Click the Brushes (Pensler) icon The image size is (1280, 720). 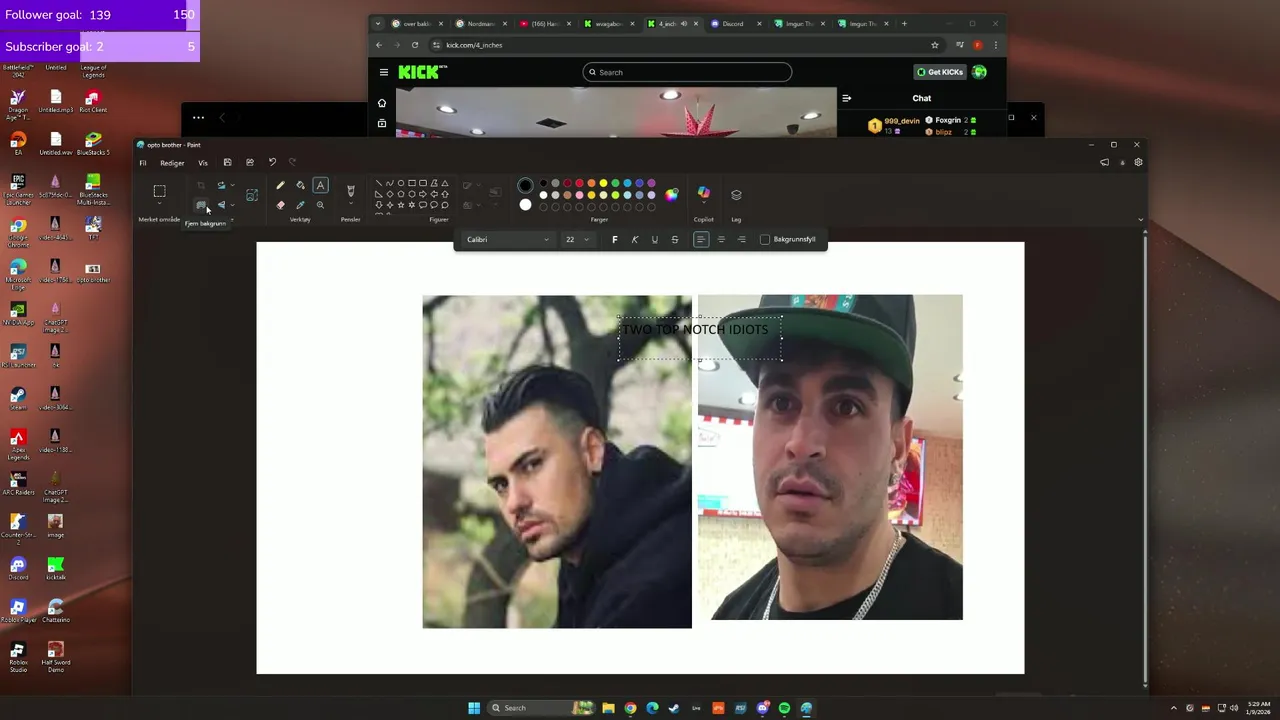[350, 190]
